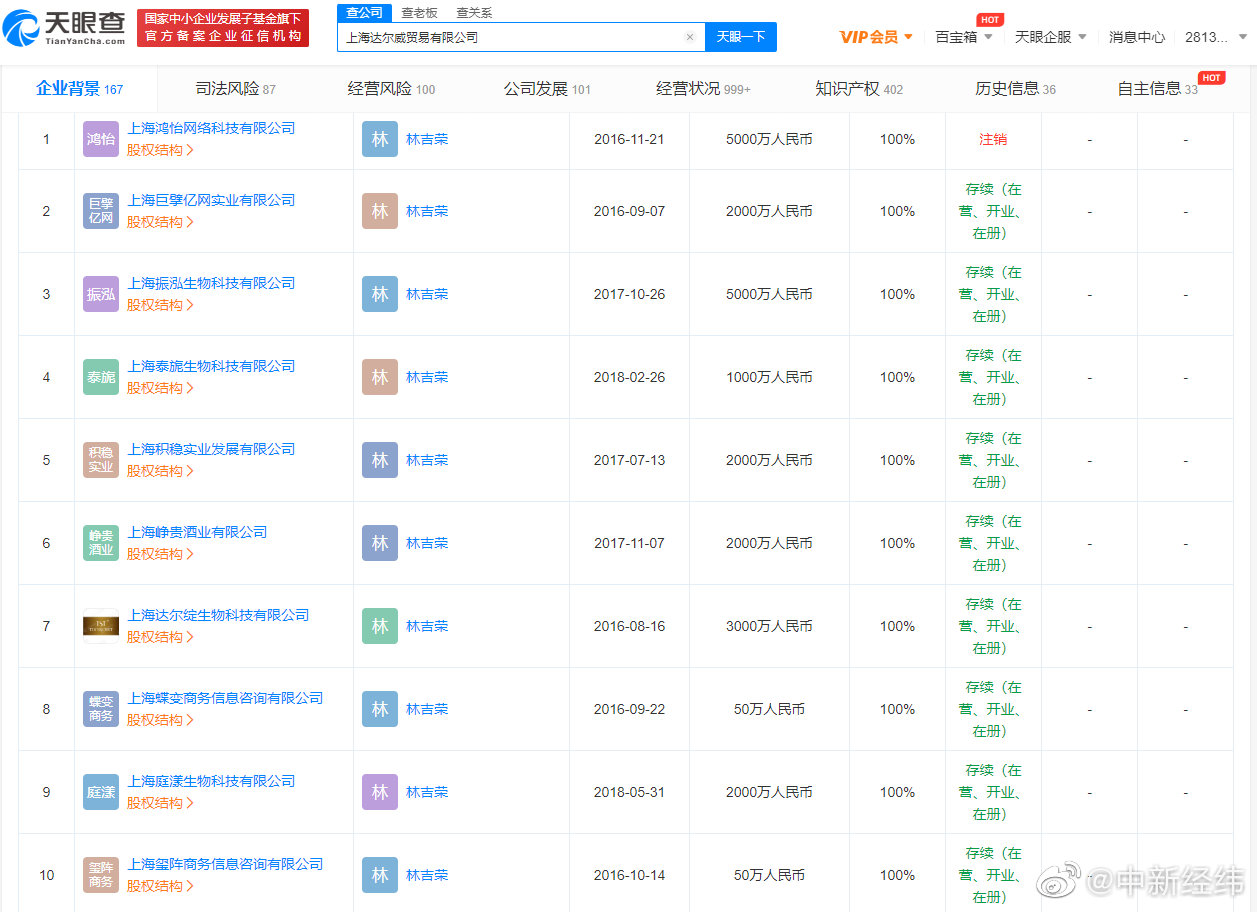1257x912 pixels.
Task: Clear the search box with the × icon
Action: pos(689,36)
